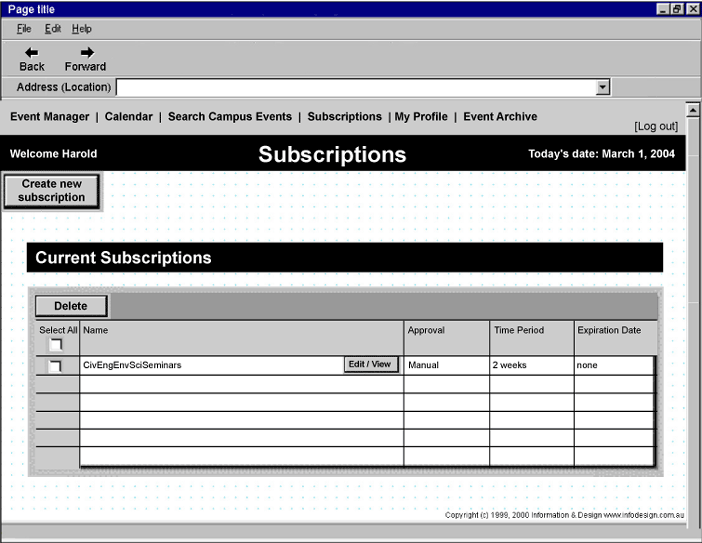Click Edit / View for CivEngEnvSciSeminars
This screenshot has height=543, width=702.
(370, 364)
